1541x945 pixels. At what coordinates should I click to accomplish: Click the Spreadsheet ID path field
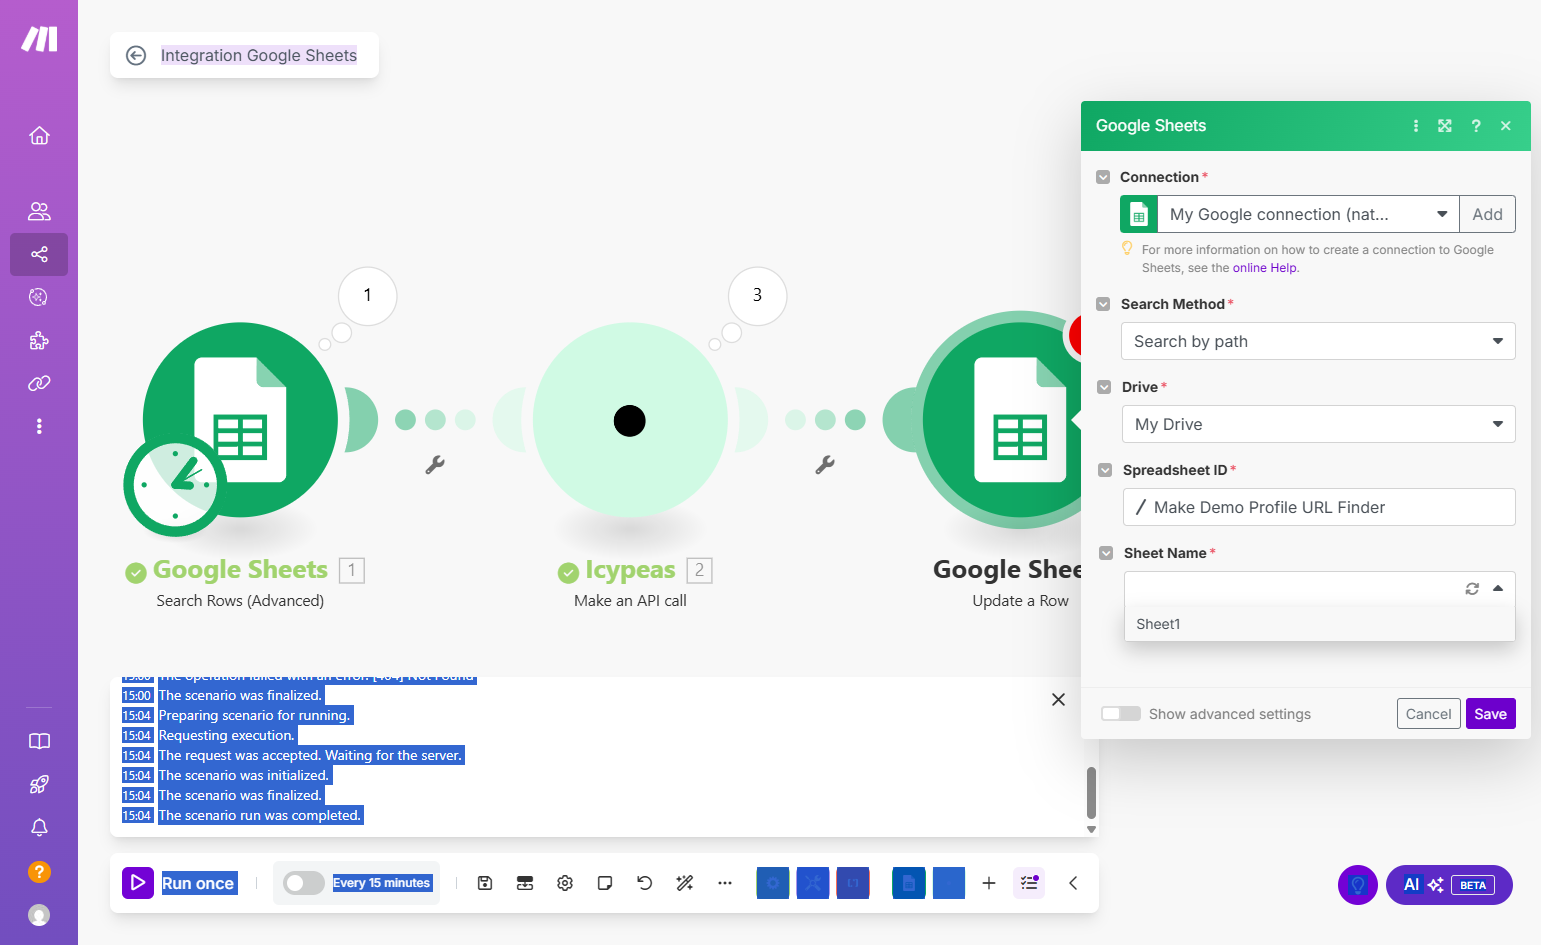pyautogui.click(x=1319, y=507)
